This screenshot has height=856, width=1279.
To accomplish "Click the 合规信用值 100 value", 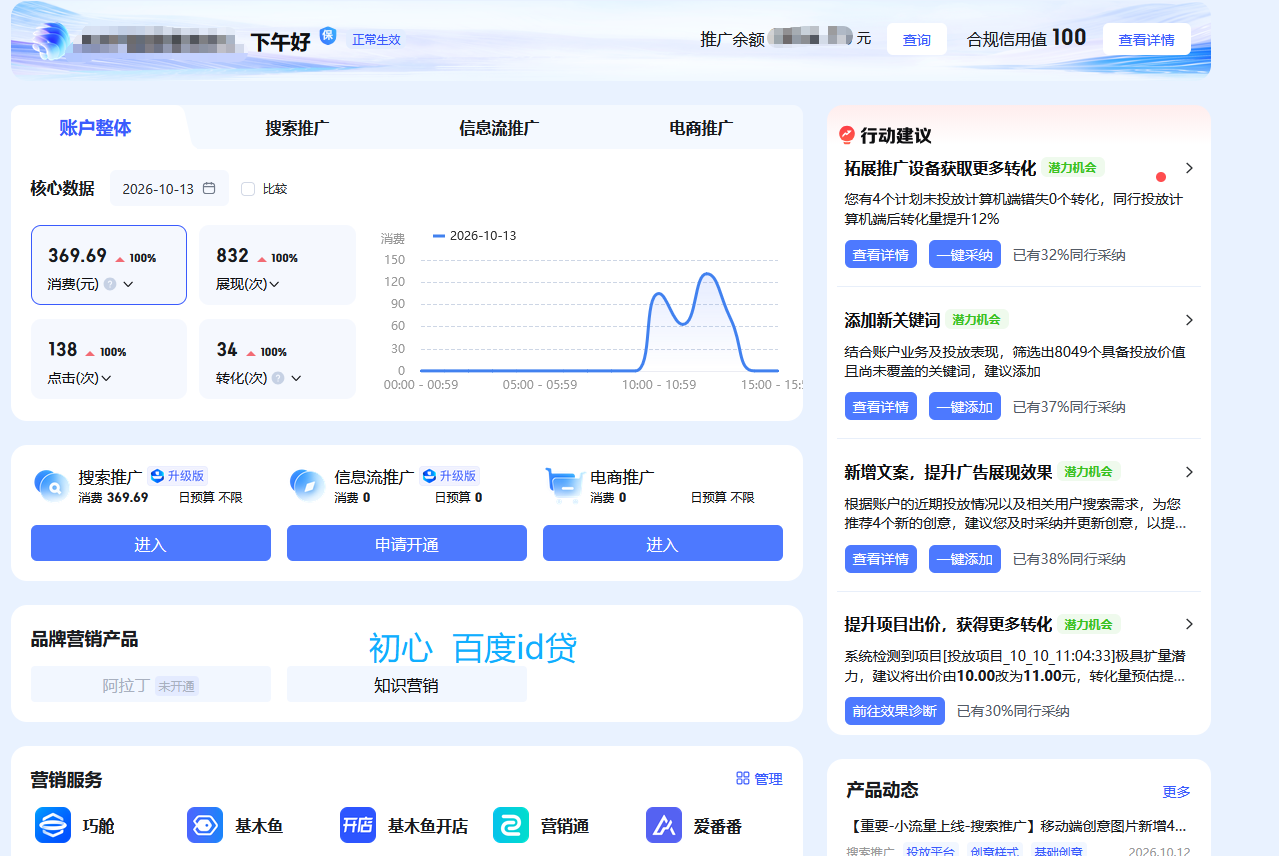I will point(1069,38).
